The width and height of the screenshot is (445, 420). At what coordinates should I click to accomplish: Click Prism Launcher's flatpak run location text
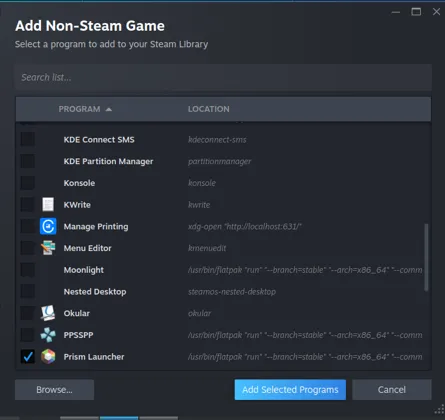[305, 357]
